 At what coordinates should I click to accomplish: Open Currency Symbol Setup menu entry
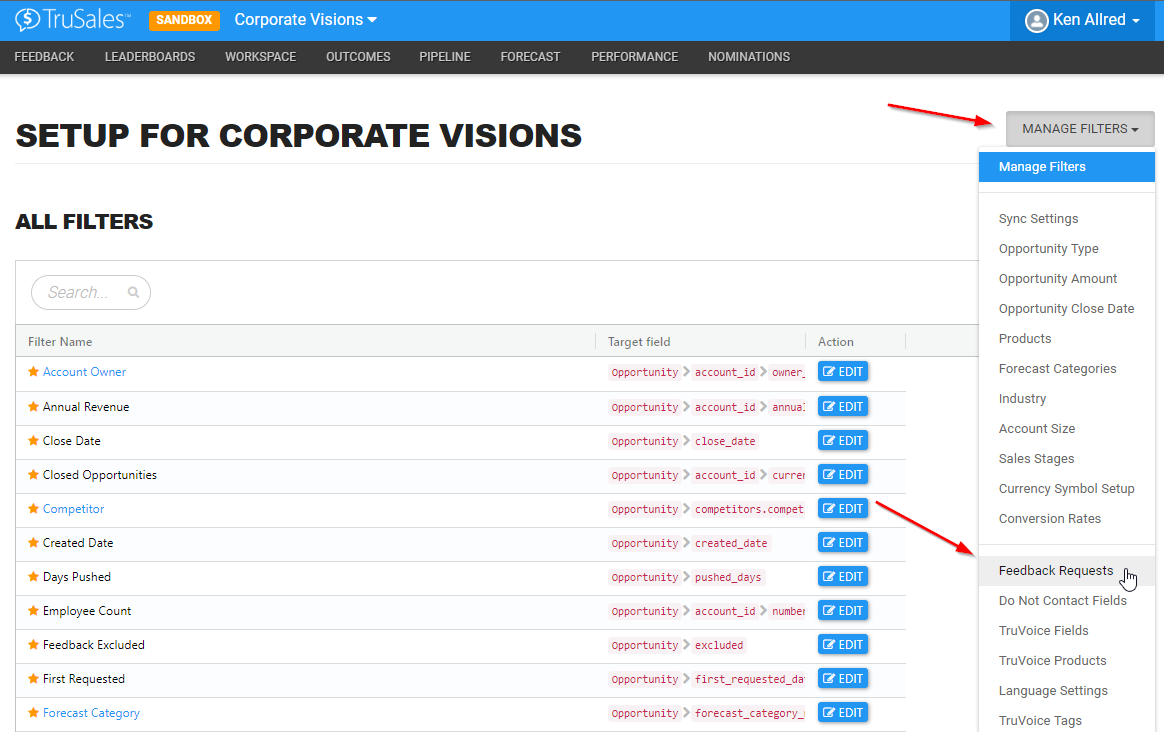click(1067, 488)
